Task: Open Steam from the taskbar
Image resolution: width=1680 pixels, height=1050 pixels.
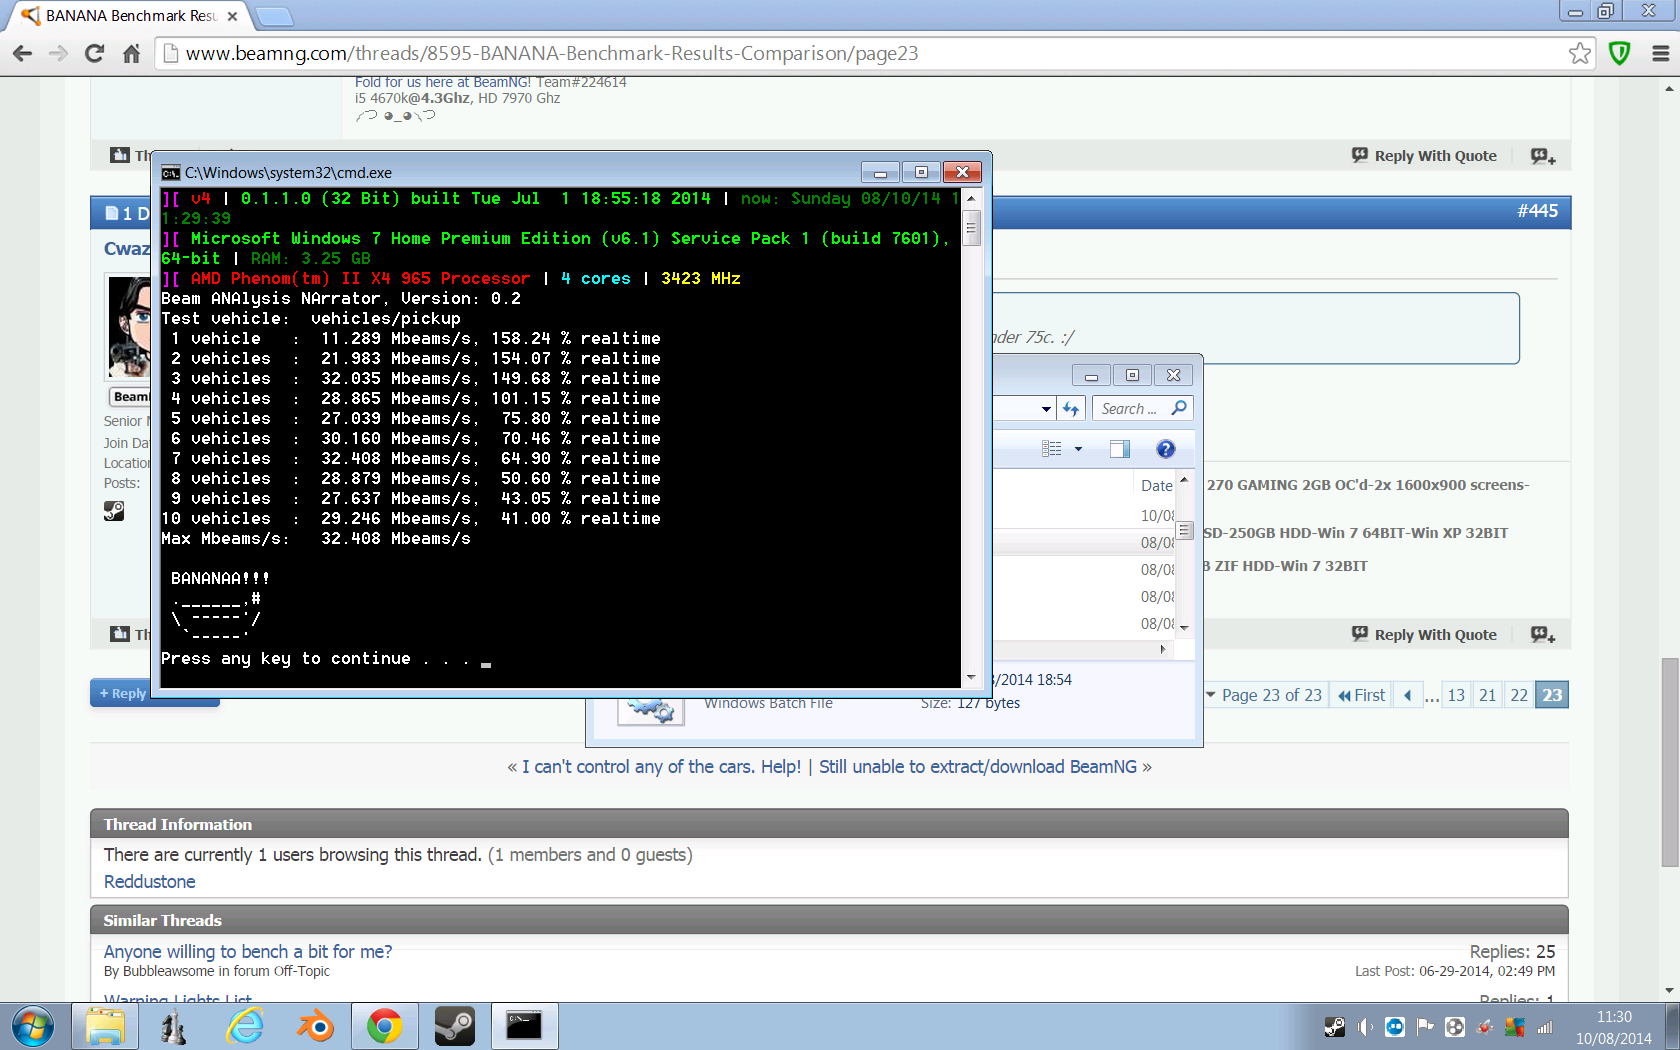Action: (x=455, y=1027)
